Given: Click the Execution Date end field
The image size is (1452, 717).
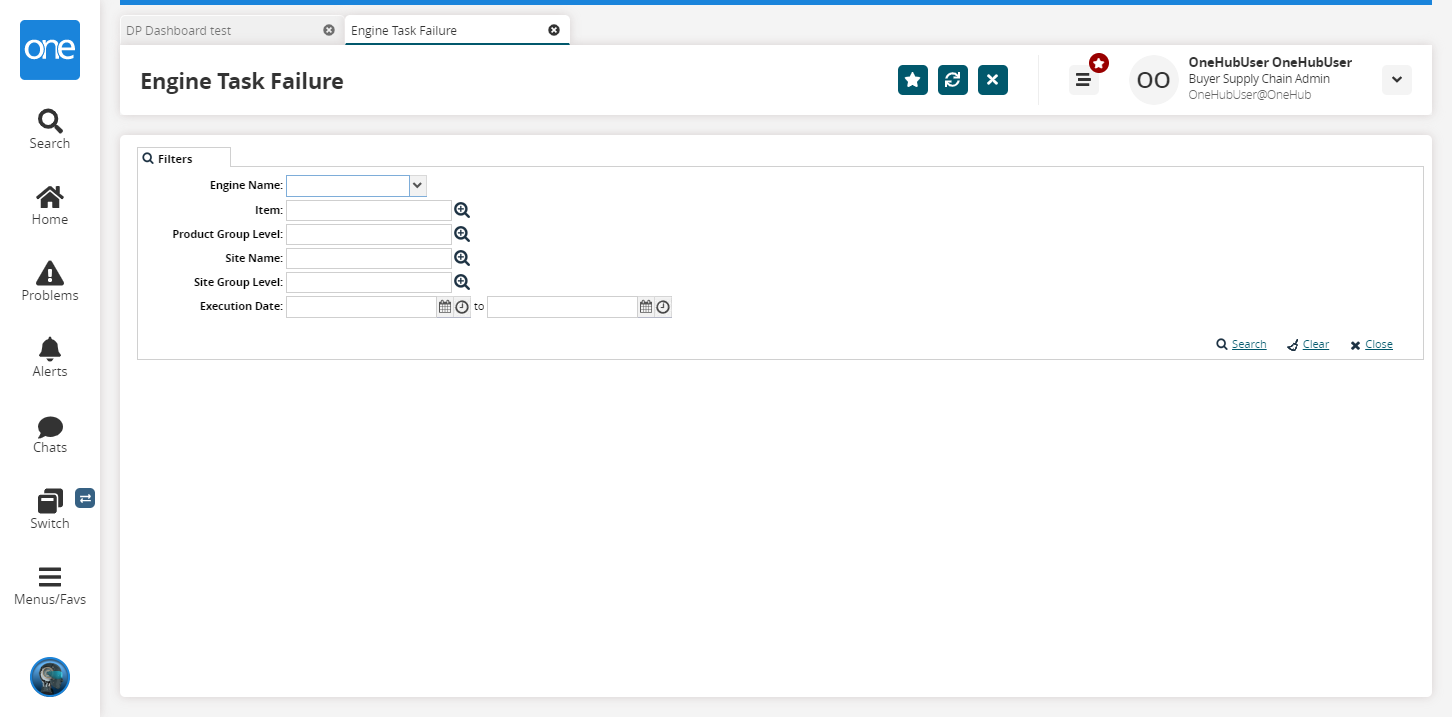Looking at the screenshot, I should point(562,307).
